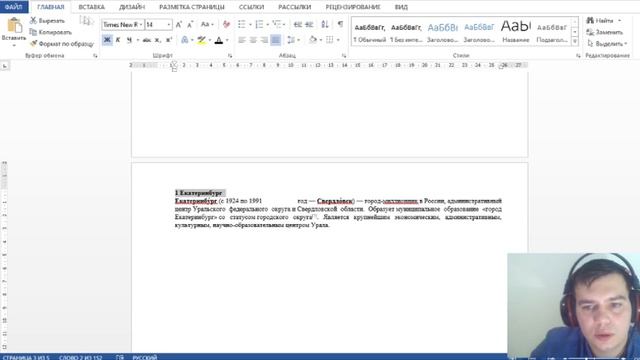Select the Без интервала style
The height and width of the screenshot is (360, 640).
[x=406, y=32]
